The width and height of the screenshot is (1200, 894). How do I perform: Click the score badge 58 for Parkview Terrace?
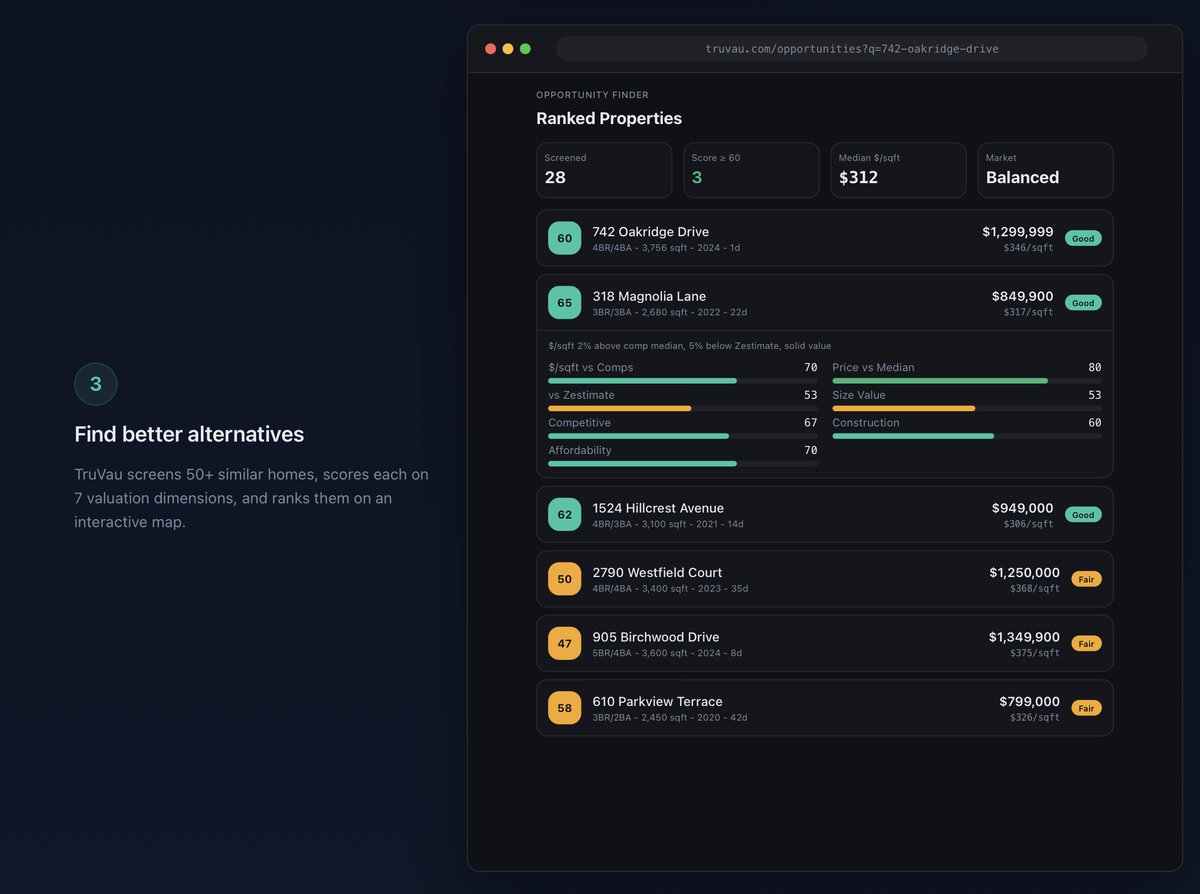tap(564, 708)
